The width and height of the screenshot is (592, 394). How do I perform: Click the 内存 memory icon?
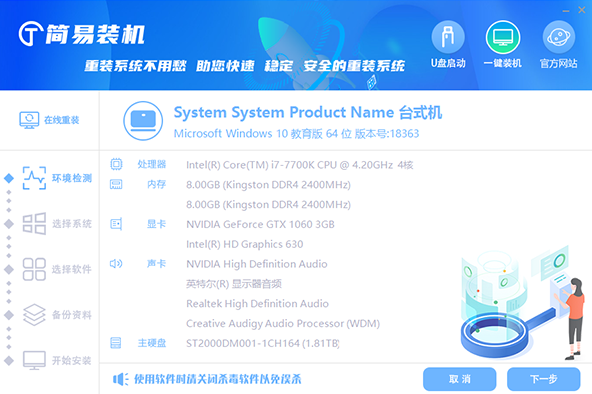coord(116,184)
